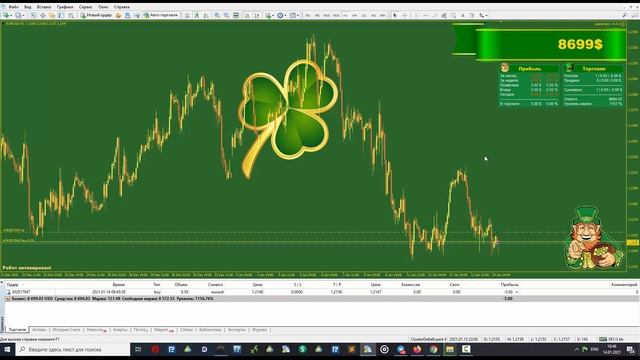Viewport: 640px width, 360px height.
Task: Select the M5 timeframe
Action: 317,15
